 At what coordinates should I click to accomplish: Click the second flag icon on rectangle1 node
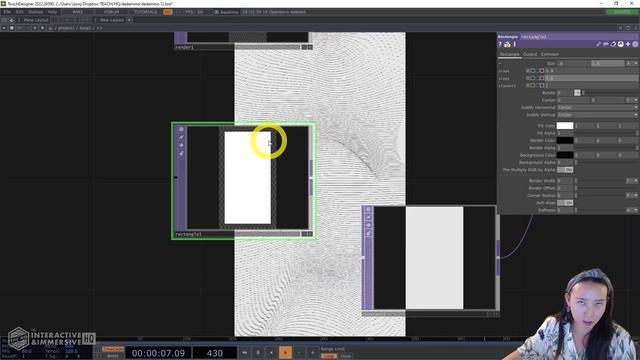(181, 137)
